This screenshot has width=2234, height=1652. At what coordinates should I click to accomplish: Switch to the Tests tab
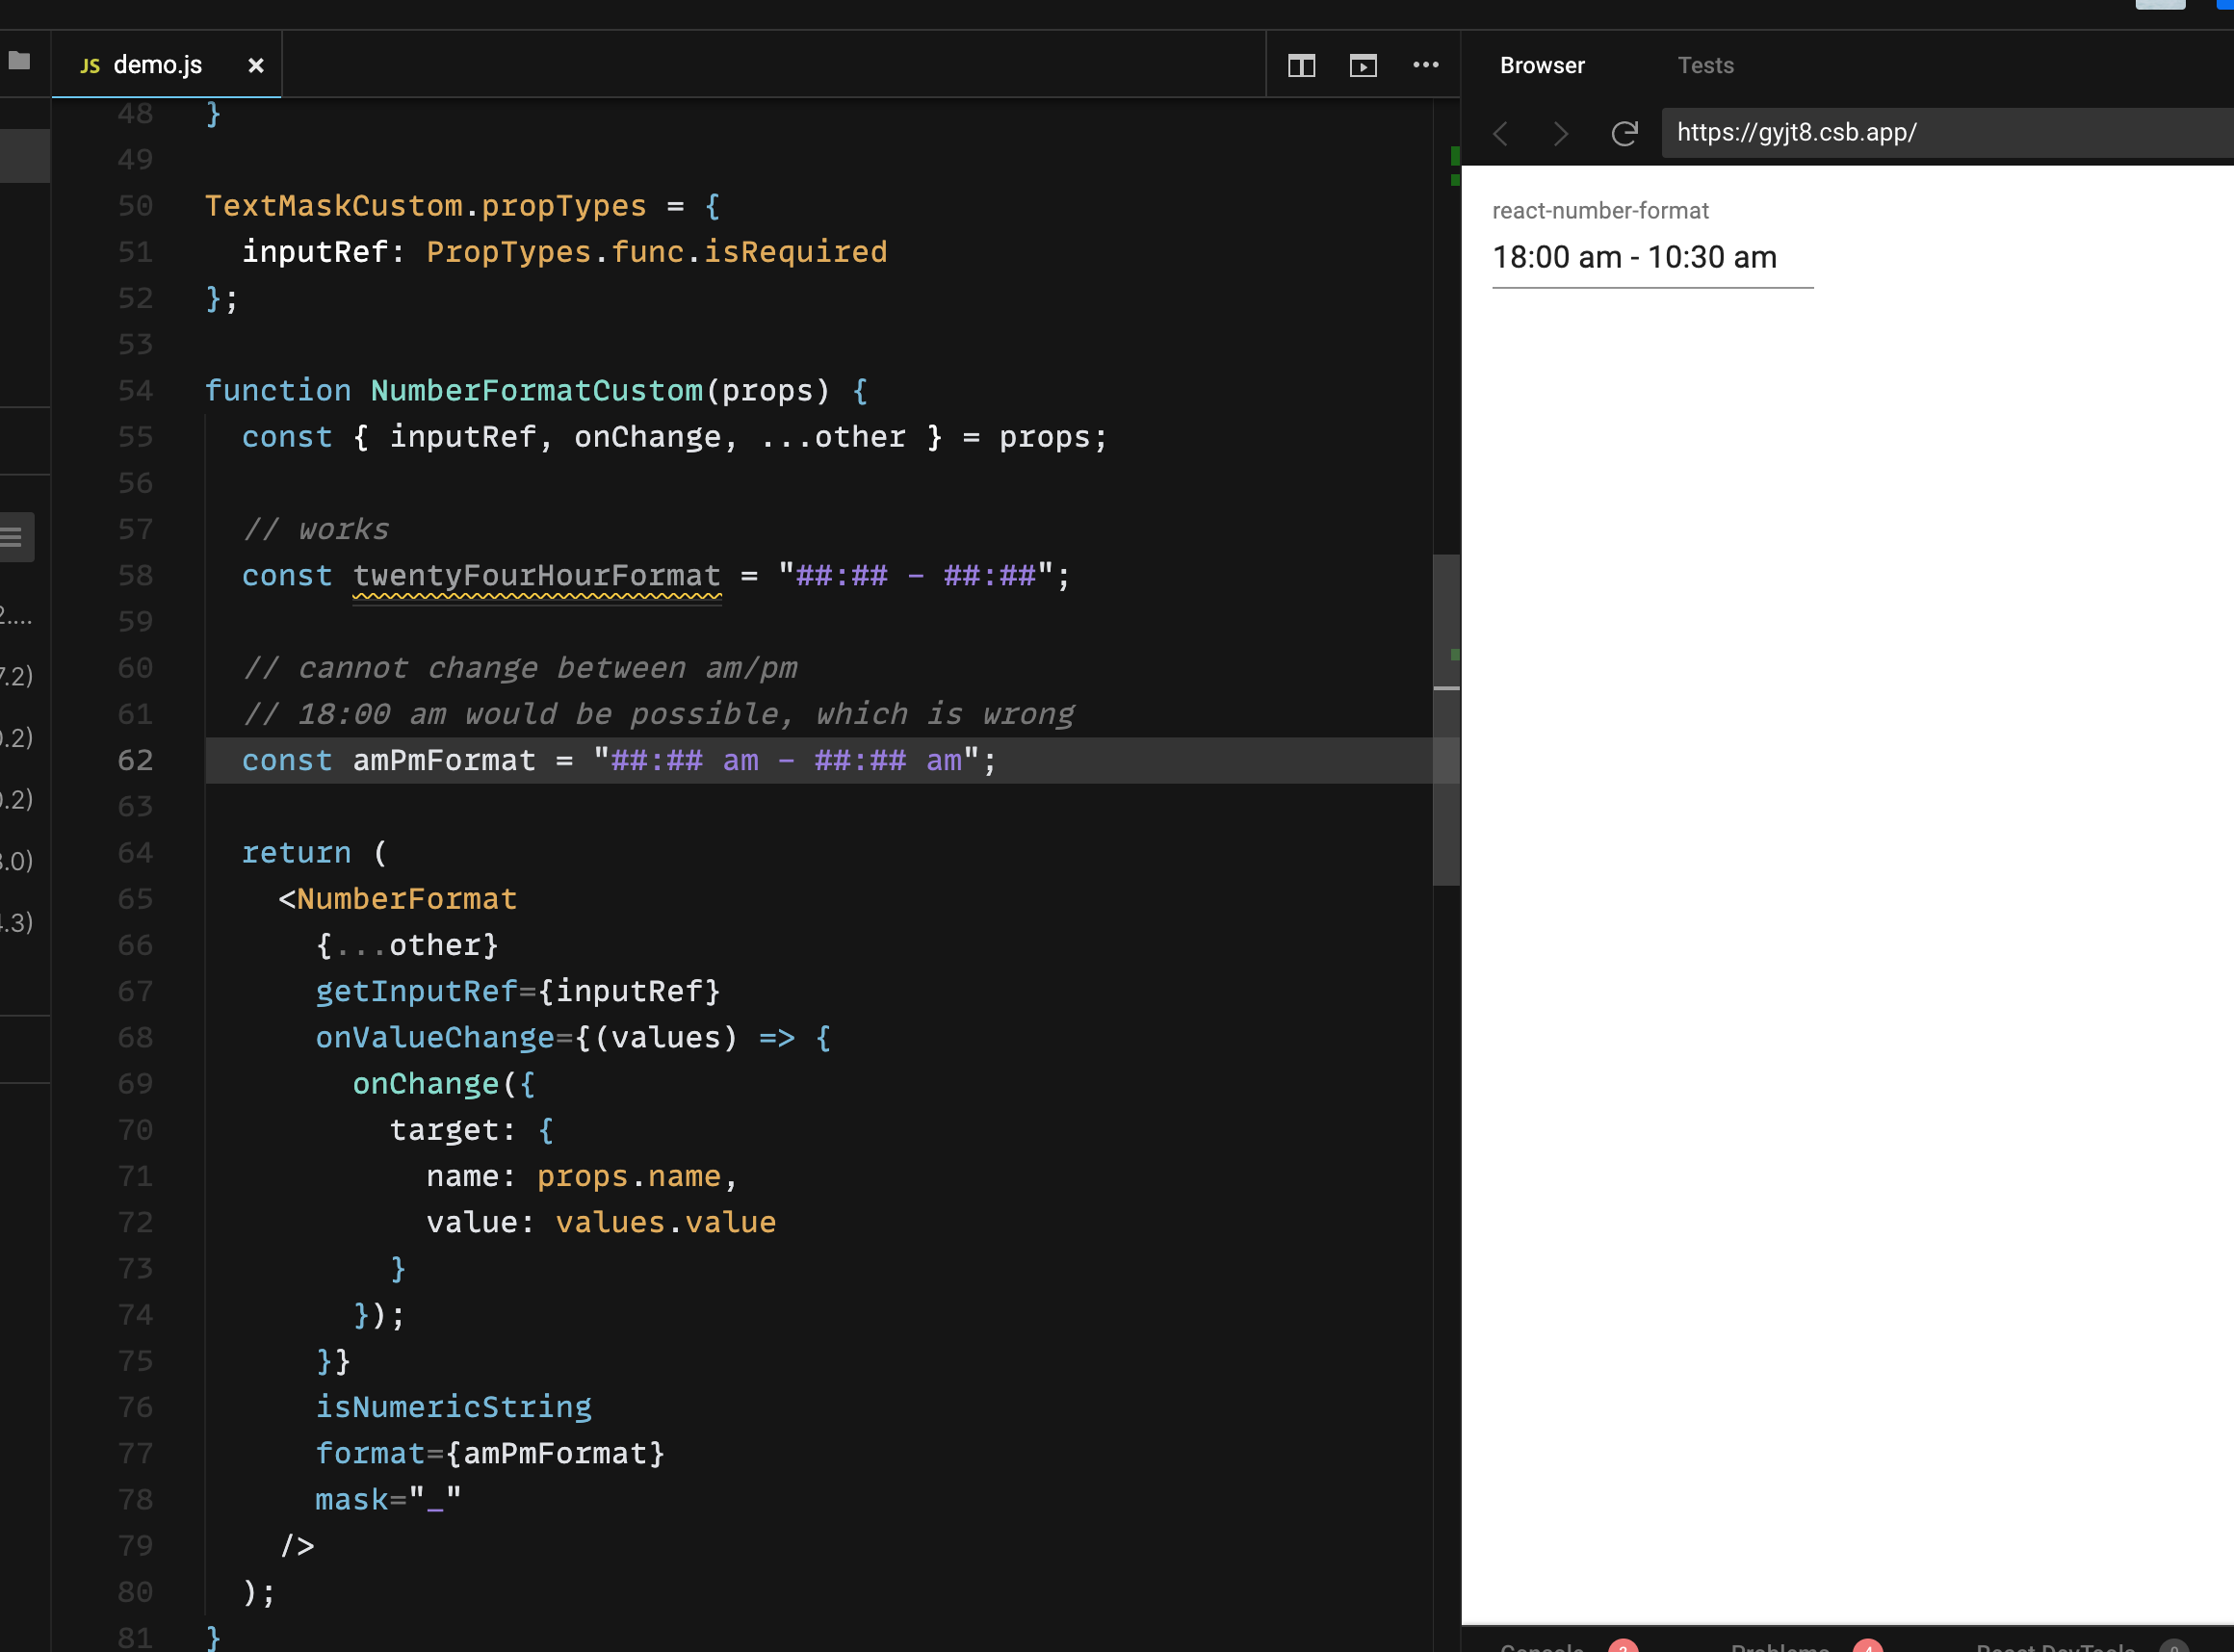point(1706,65)
